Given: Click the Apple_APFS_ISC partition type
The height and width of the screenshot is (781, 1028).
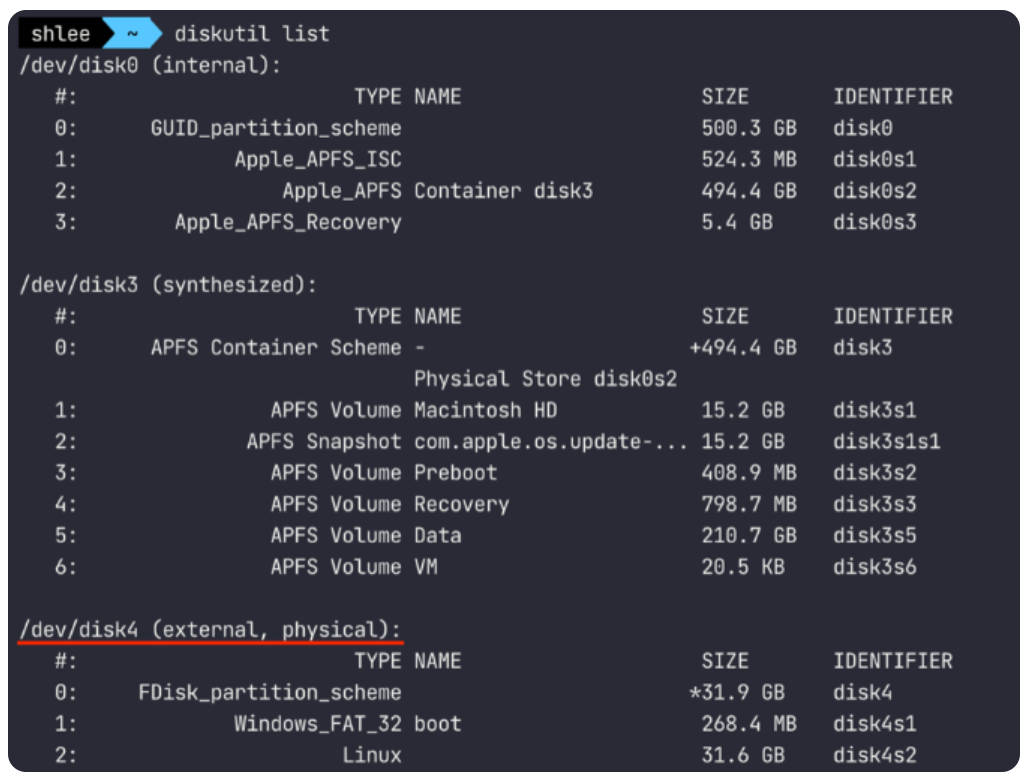Looking at the screenshot, I should tap(317, 159).
